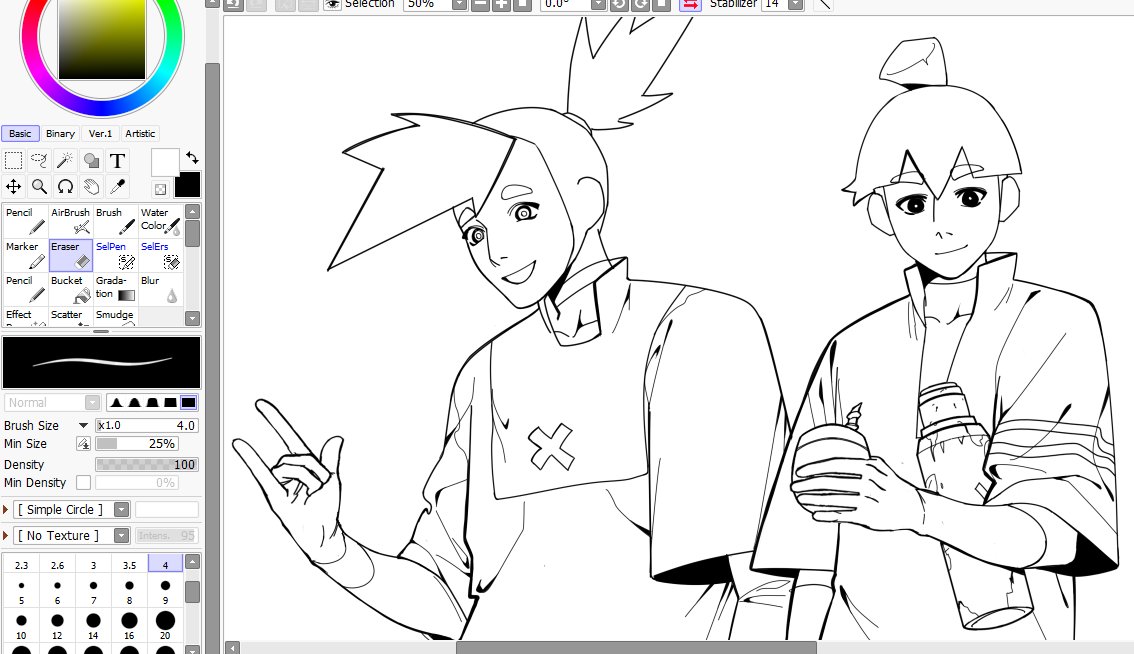The image size is (1134, 654).
Task: Select the fourth brush edge shape
Action: [170, 402]
